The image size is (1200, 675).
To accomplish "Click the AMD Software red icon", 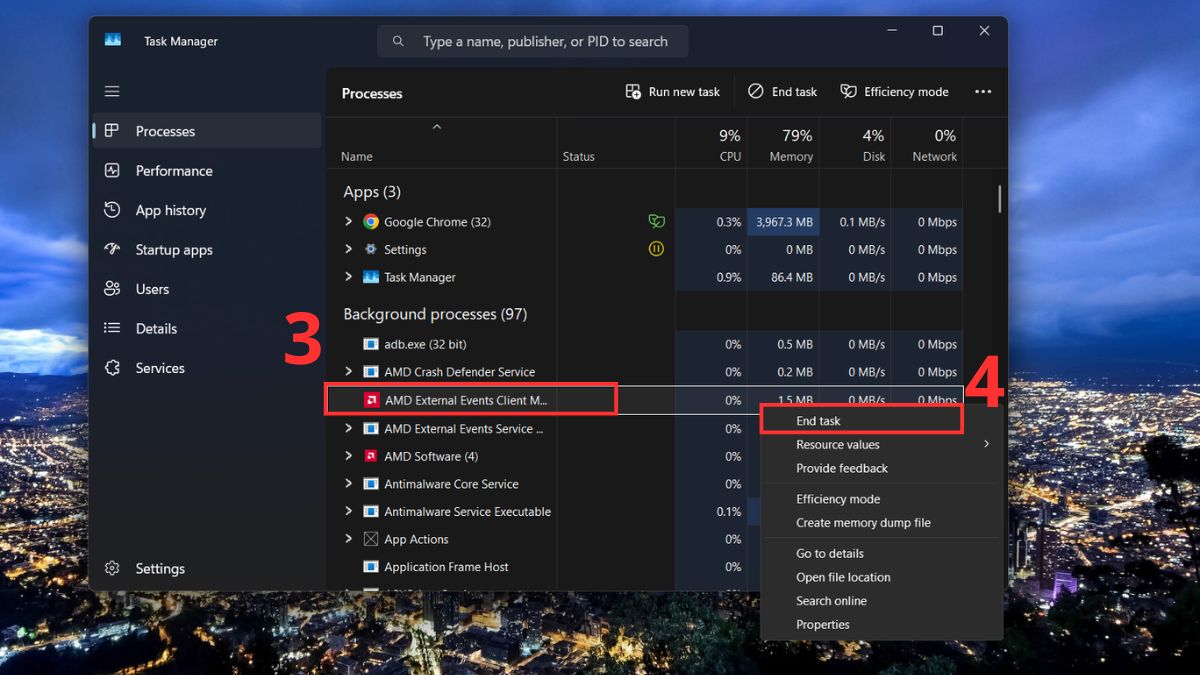I will click(371, 456).
